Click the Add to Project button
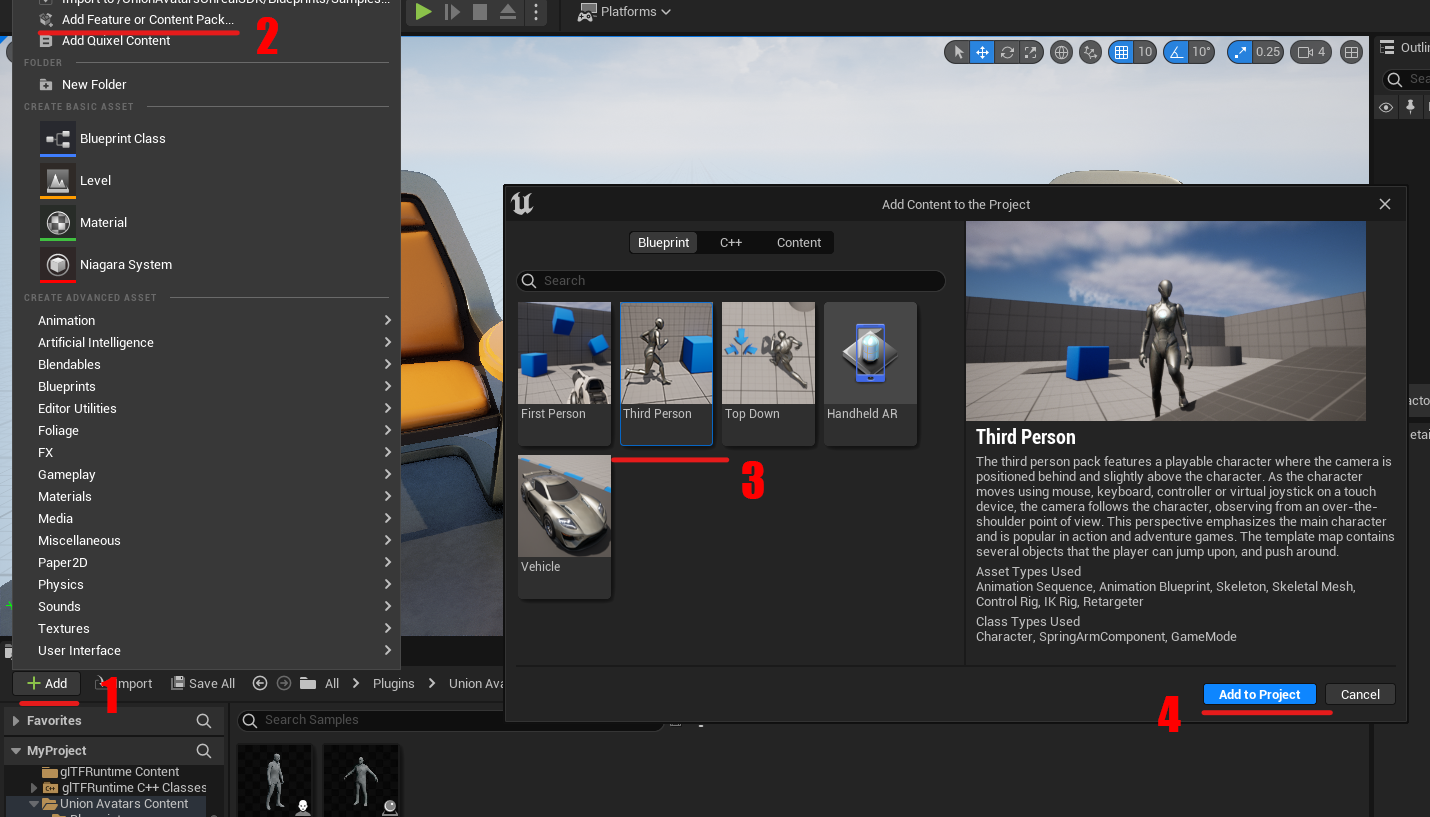 click(x=1259, y=695)
